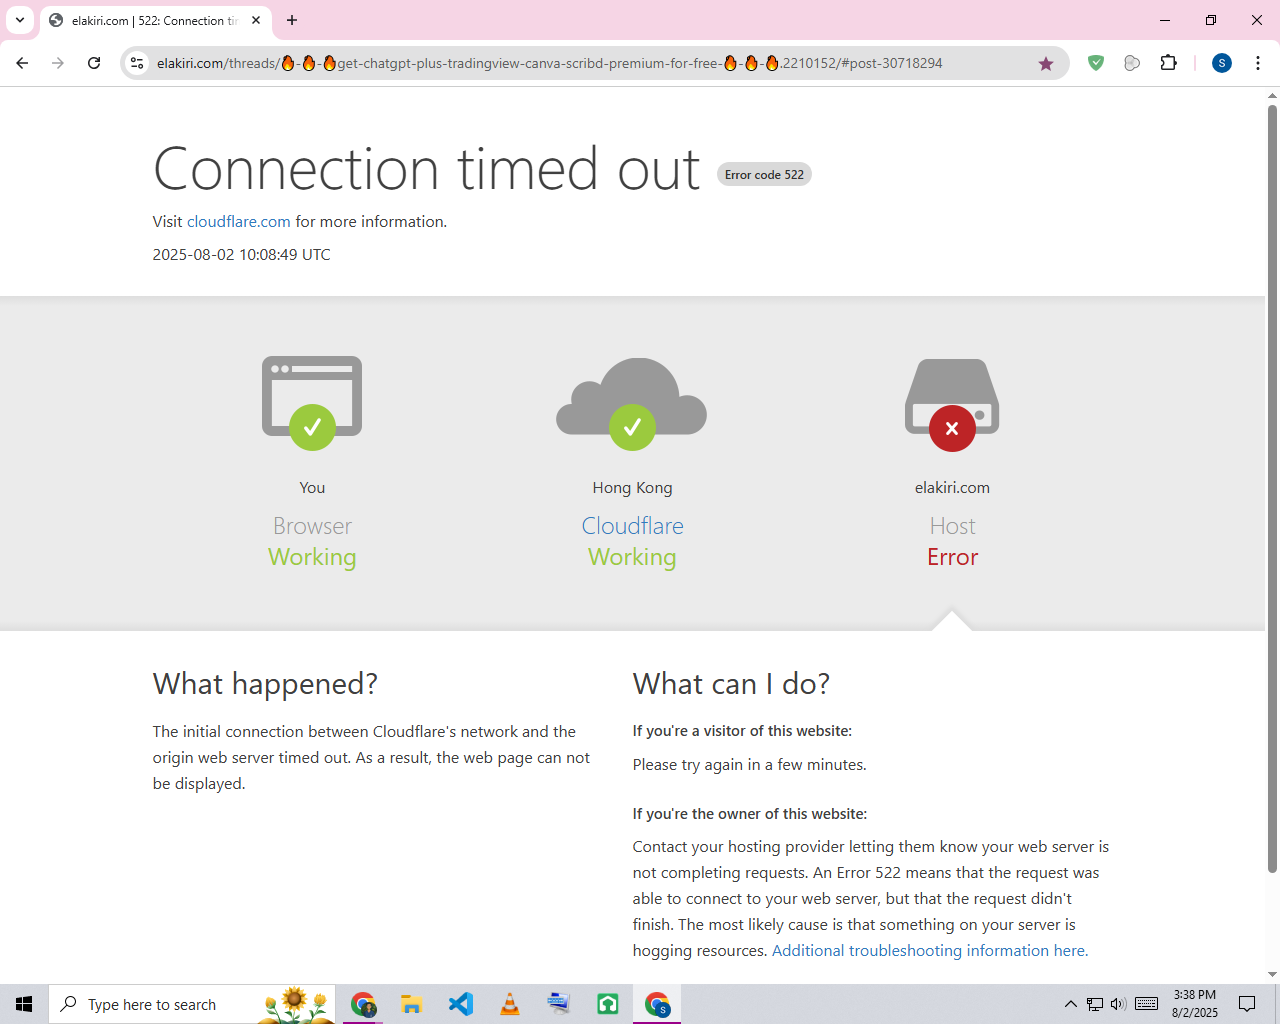Click the 2025-08-02 10:08:49 UTC timestamp
Screen dimensions: 1280x1024
242,255
